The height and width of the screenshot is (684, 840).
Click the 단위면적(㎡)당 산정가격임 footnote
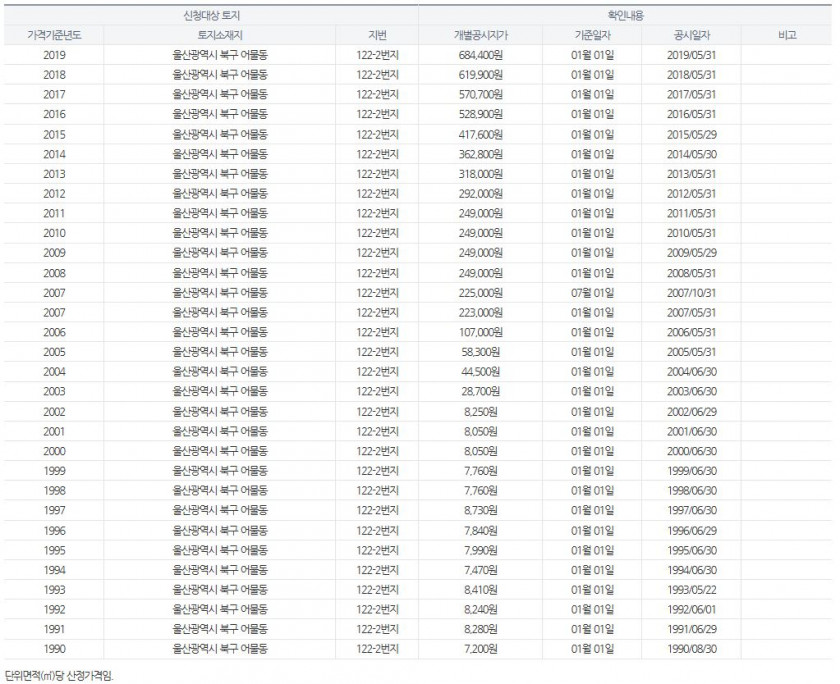(x=59, y=675)
